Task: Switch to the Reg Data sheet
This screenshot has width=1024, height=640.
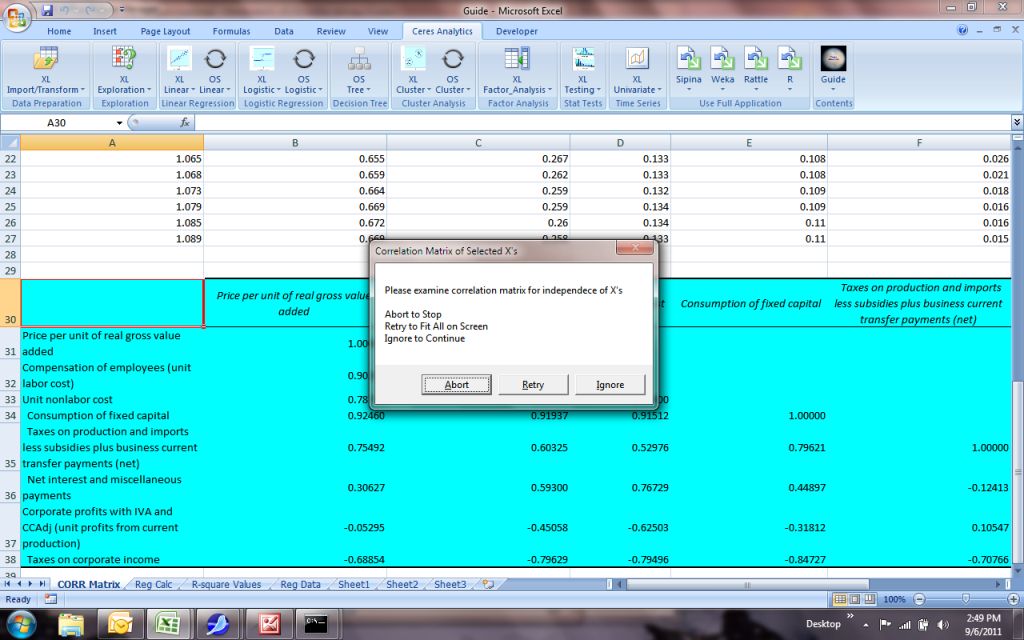Action: pos(300,584)
